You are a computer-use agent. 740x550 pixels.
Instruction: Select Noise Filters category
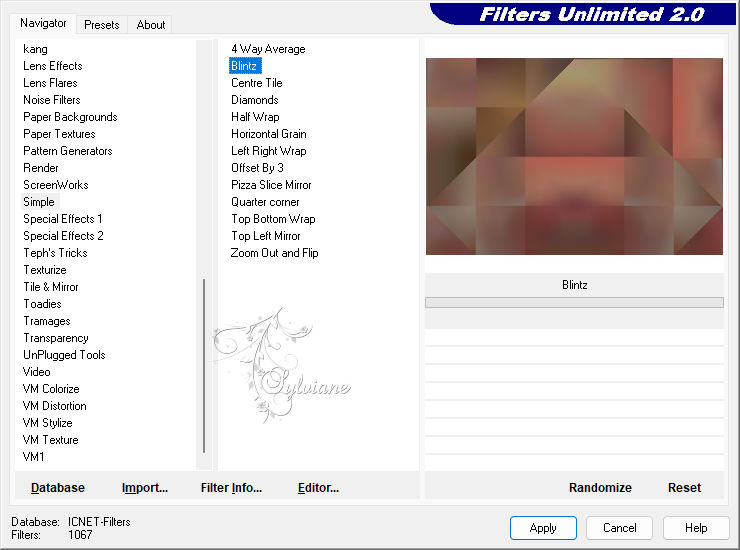(51, 100)
